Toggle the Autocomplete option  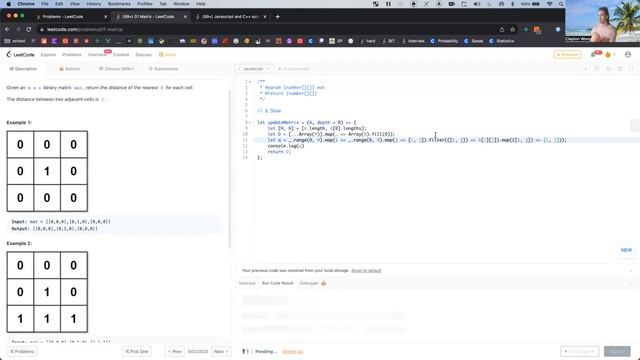[293, 69]
